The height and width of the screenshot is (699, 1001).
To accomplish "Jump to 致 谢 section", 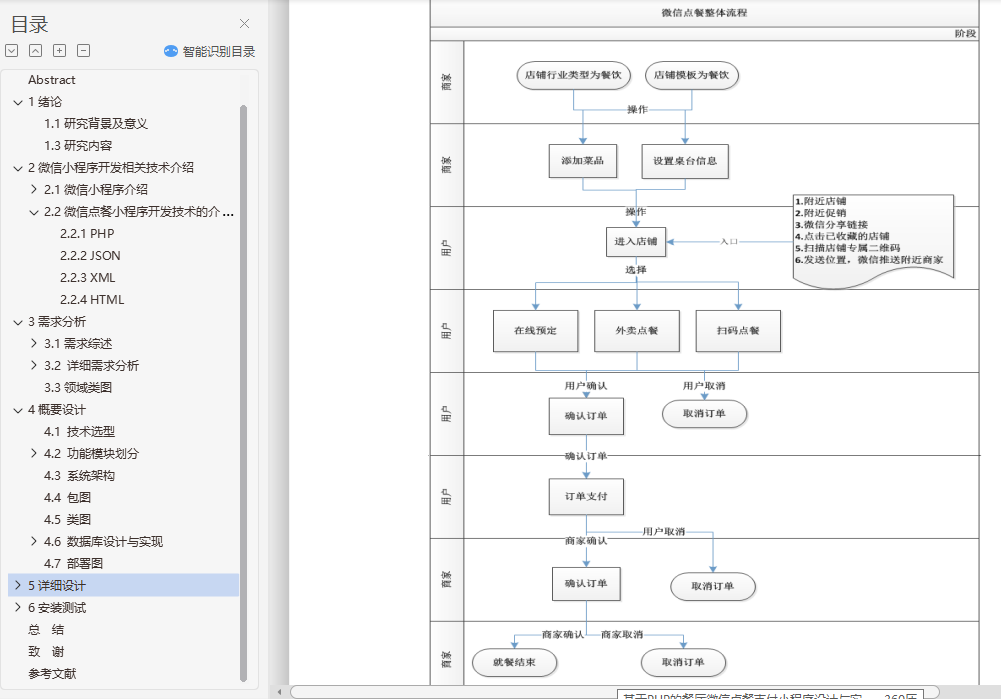I will tap(46, 652).
